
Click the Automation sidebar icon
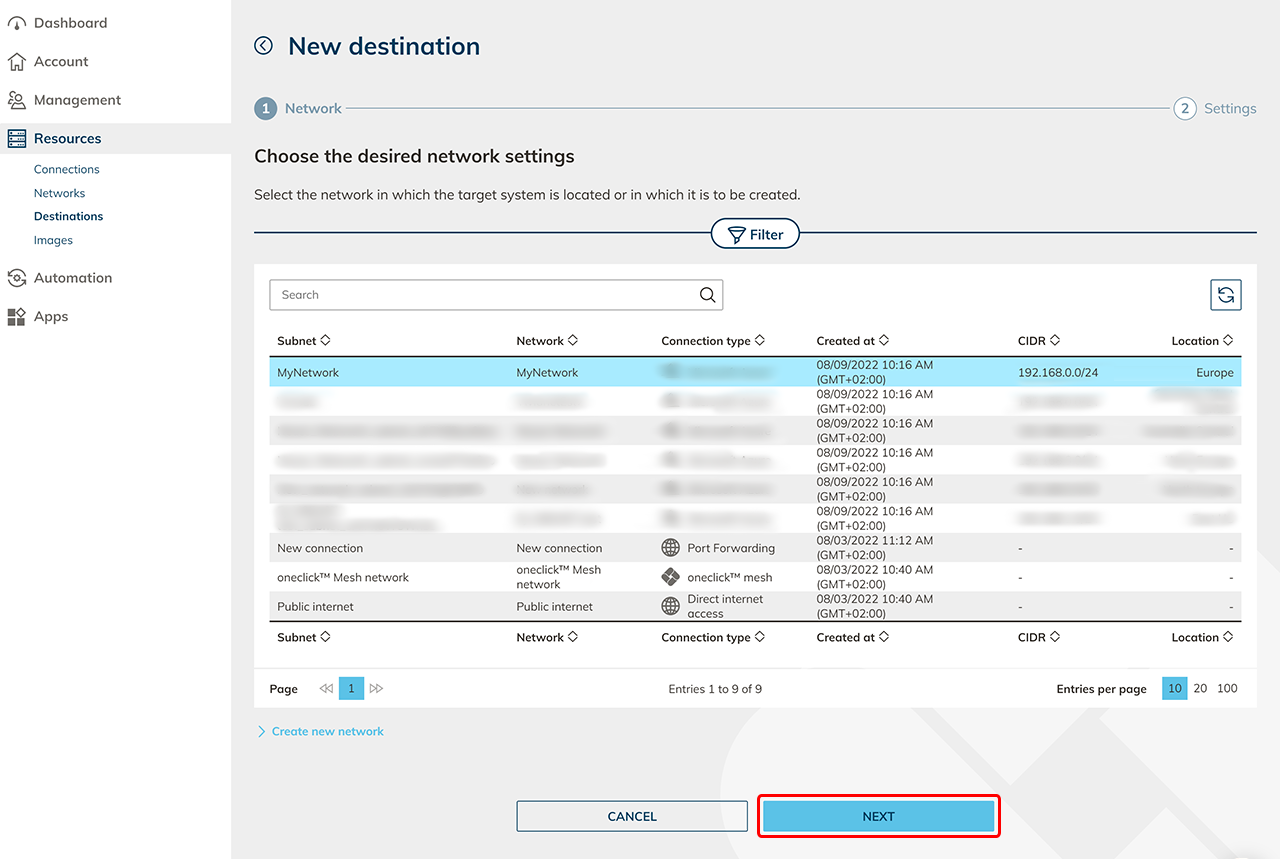16,278
